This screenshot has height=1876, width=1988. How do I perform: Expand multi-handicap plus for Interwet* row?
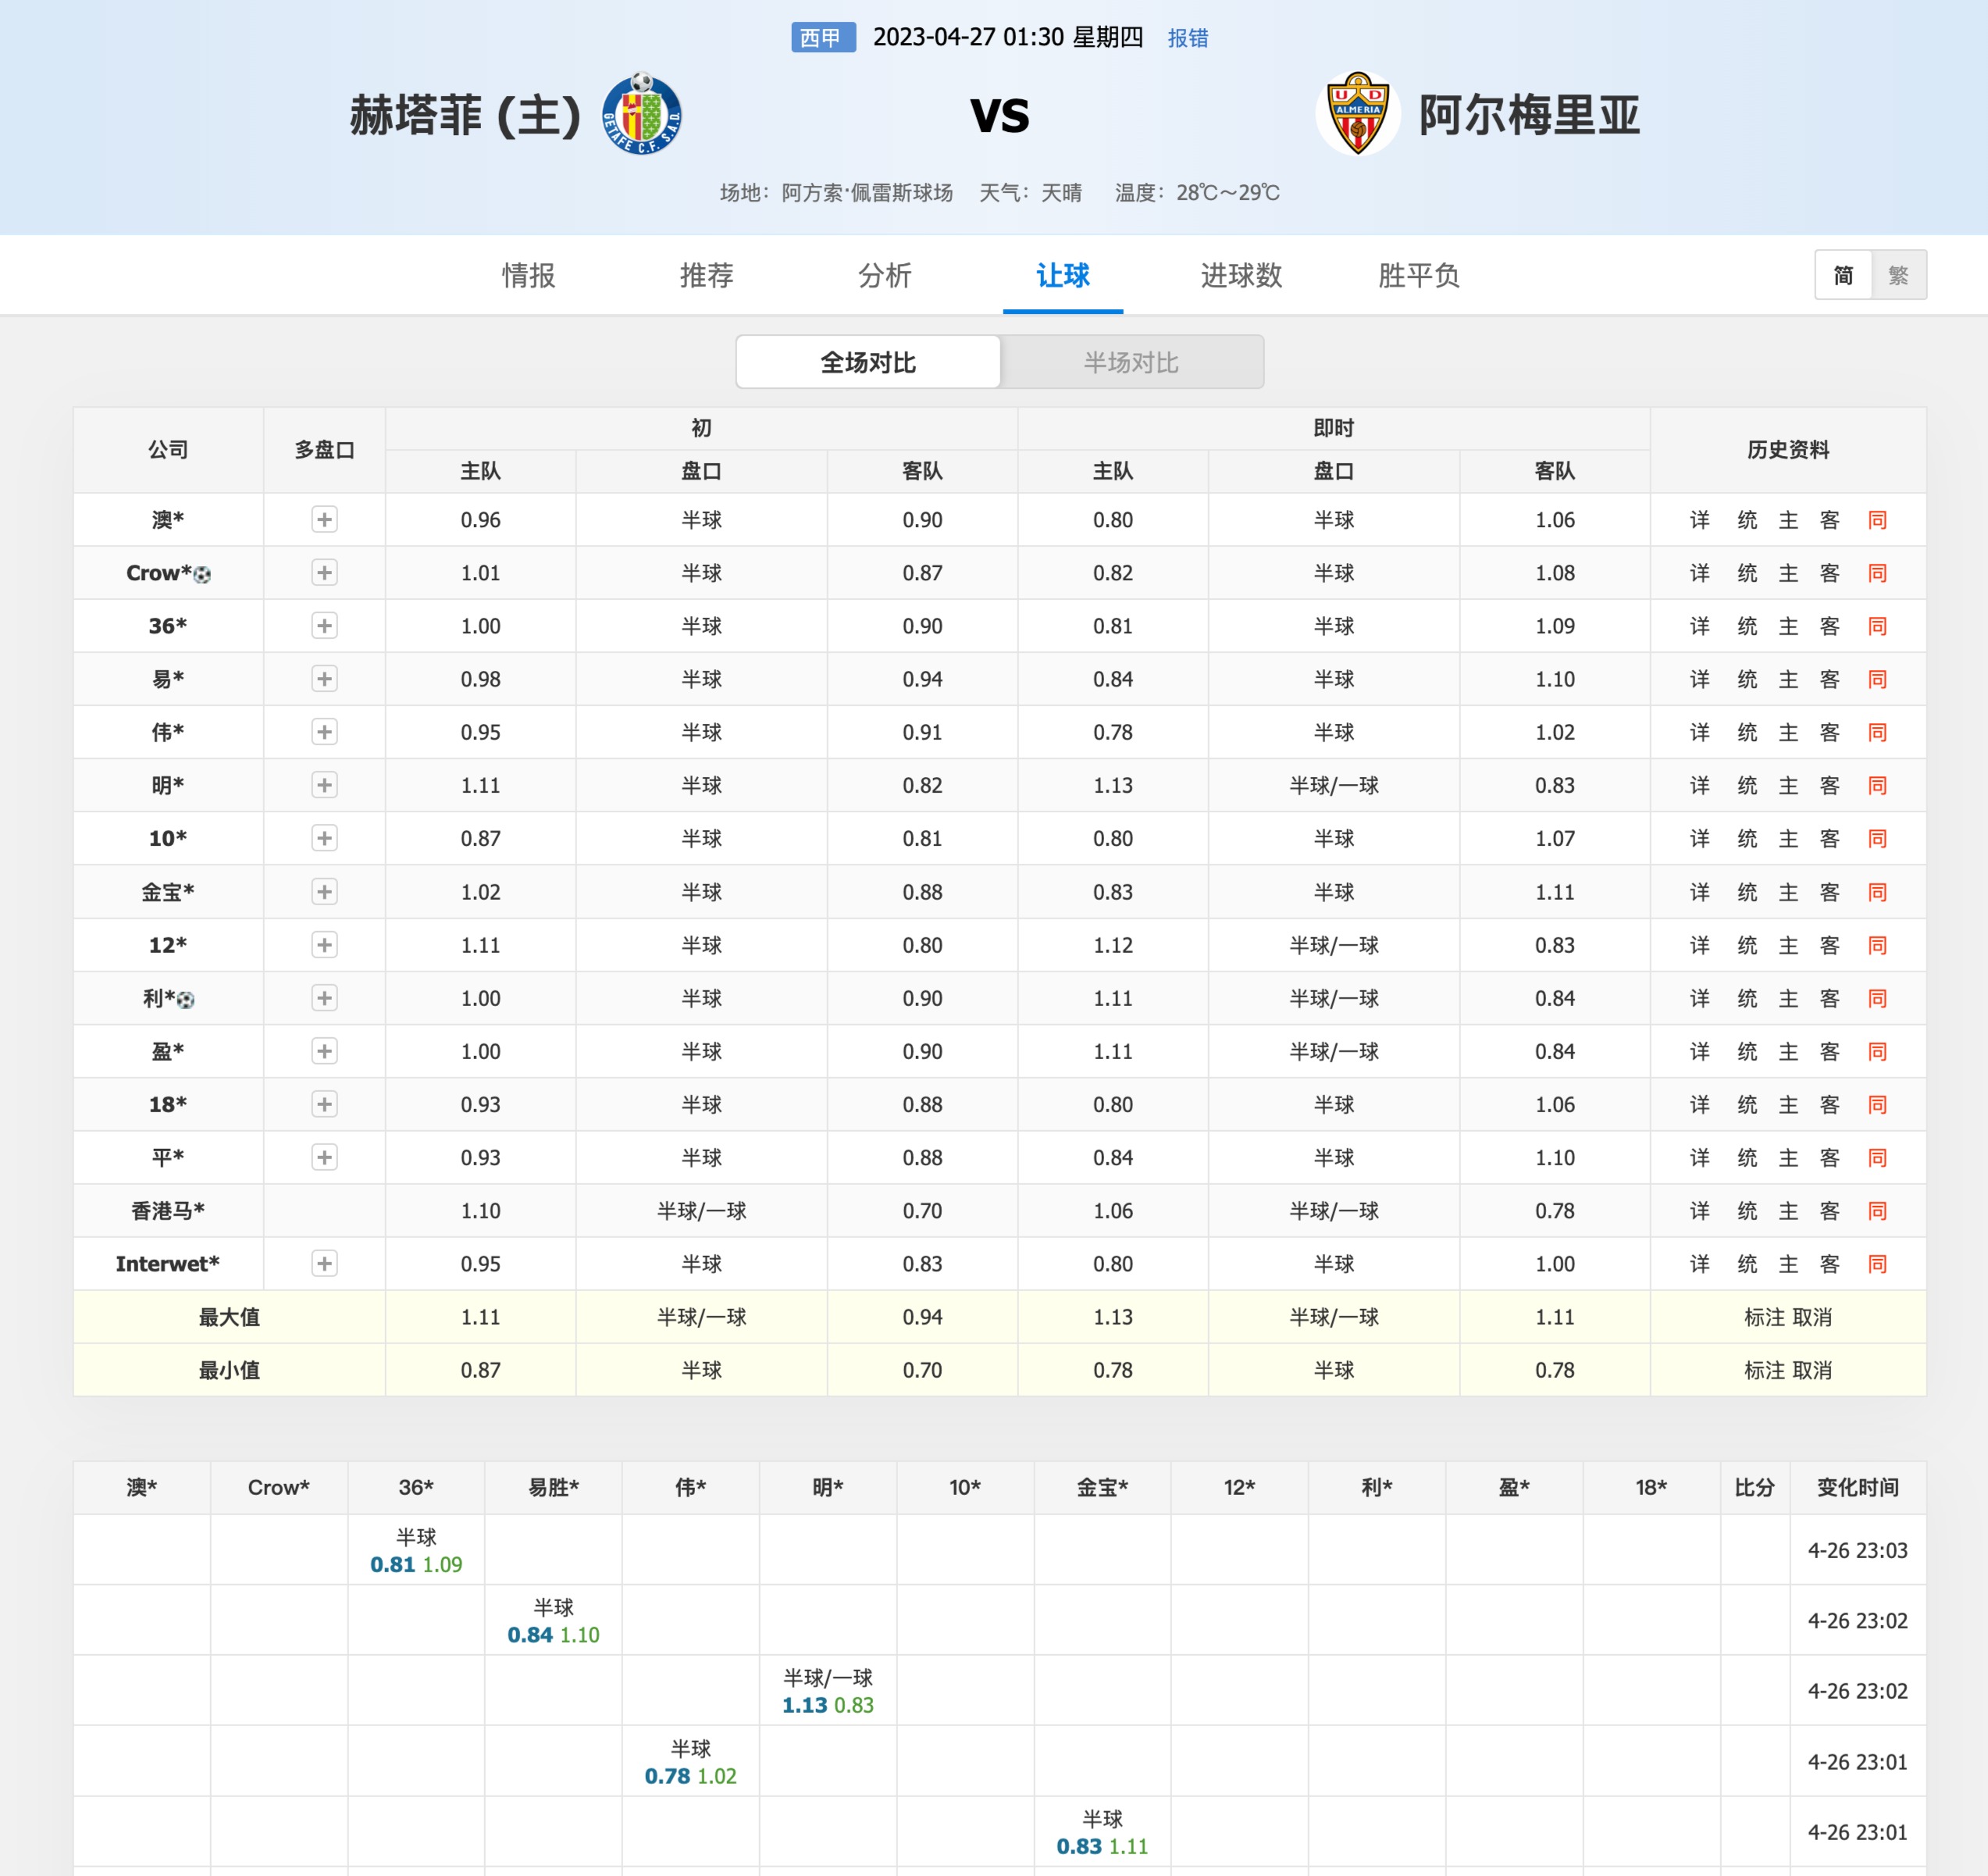(324, 1264)
